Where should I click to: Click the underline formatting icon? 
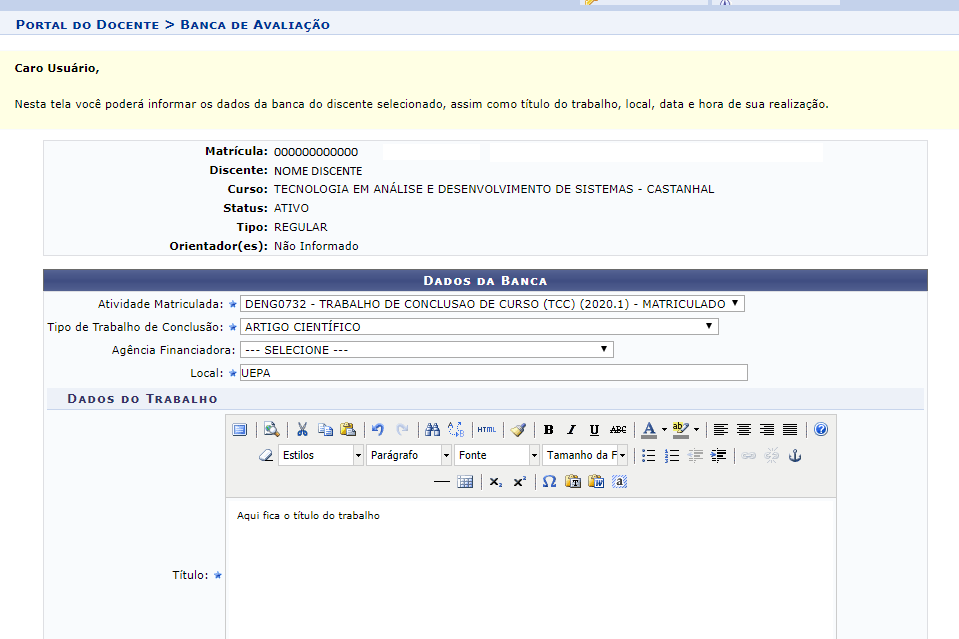[x=594, y=430]
